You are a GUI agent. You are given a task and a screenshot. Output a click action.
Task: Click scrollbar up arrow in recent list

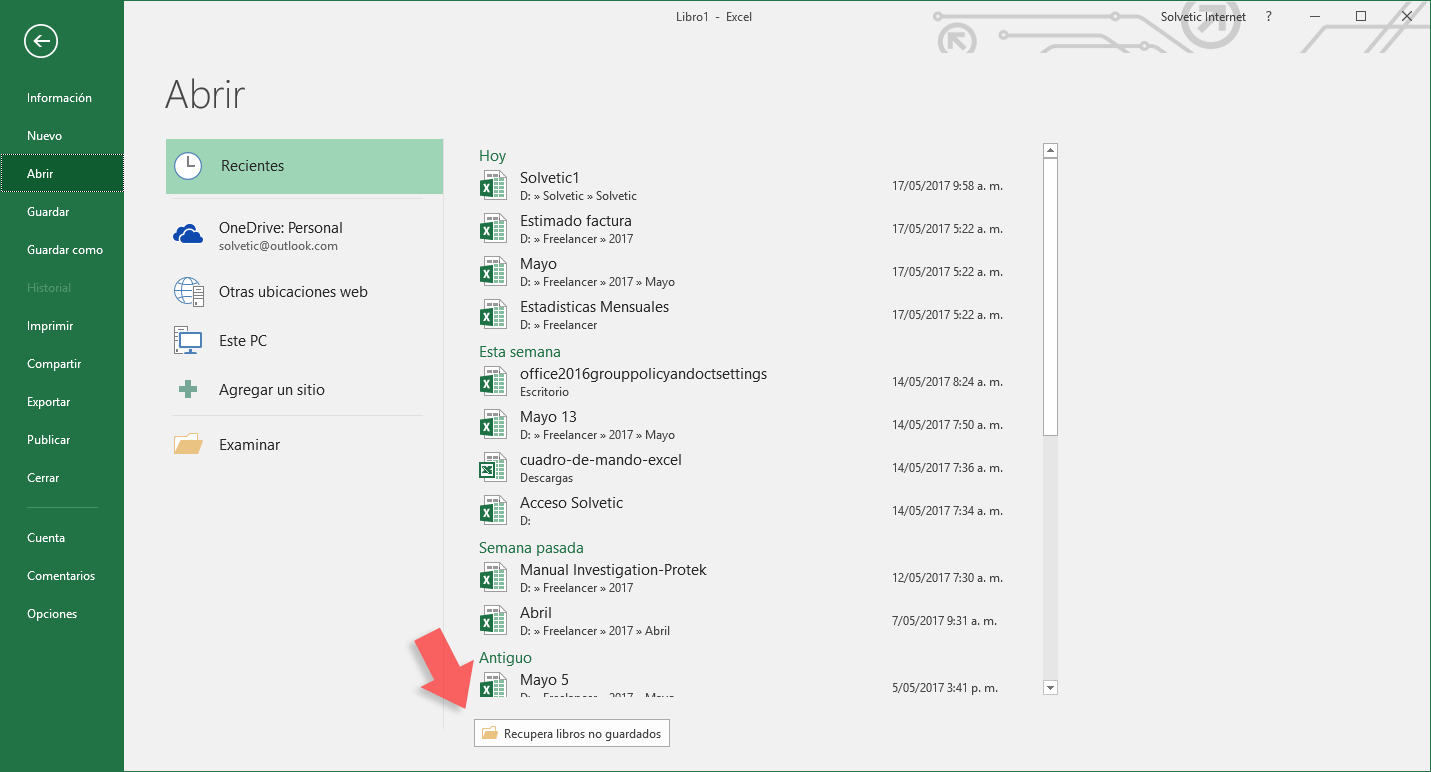click(x=1050, y=151)
